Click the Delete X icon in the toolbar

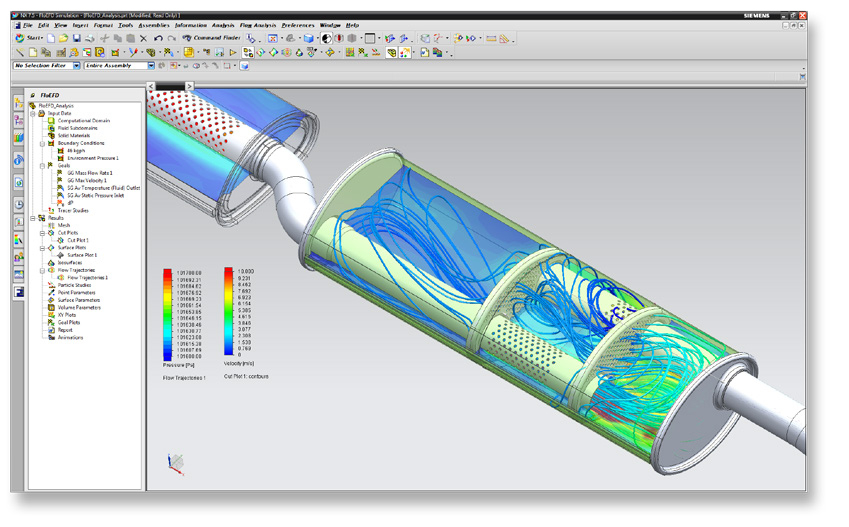(145, 38)
